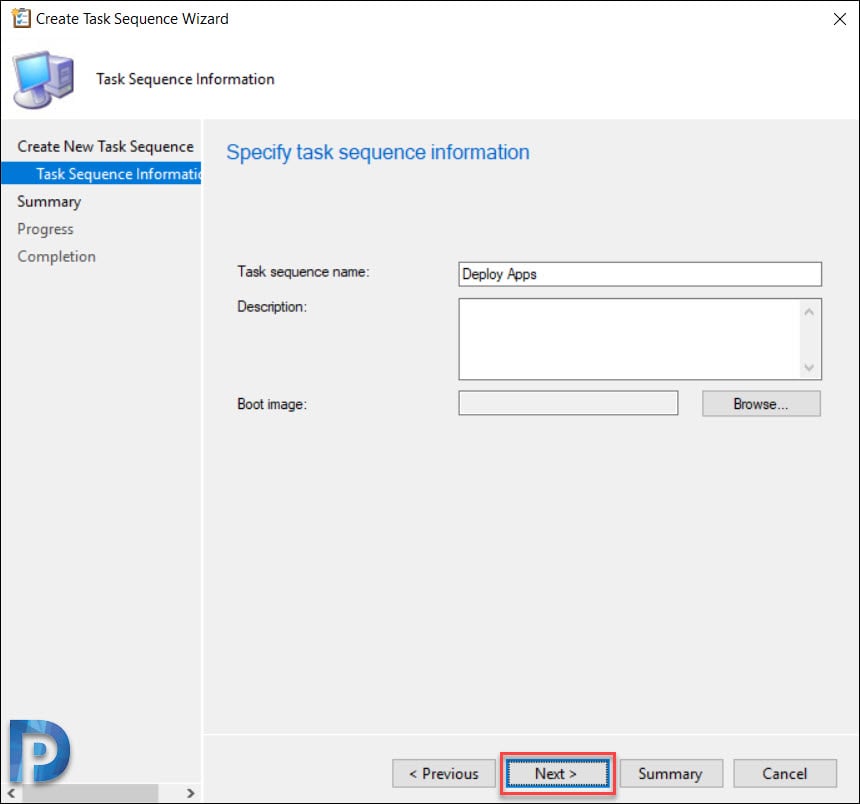Click the 'Description:' label
860x804 pixels.
coord(272,307)
